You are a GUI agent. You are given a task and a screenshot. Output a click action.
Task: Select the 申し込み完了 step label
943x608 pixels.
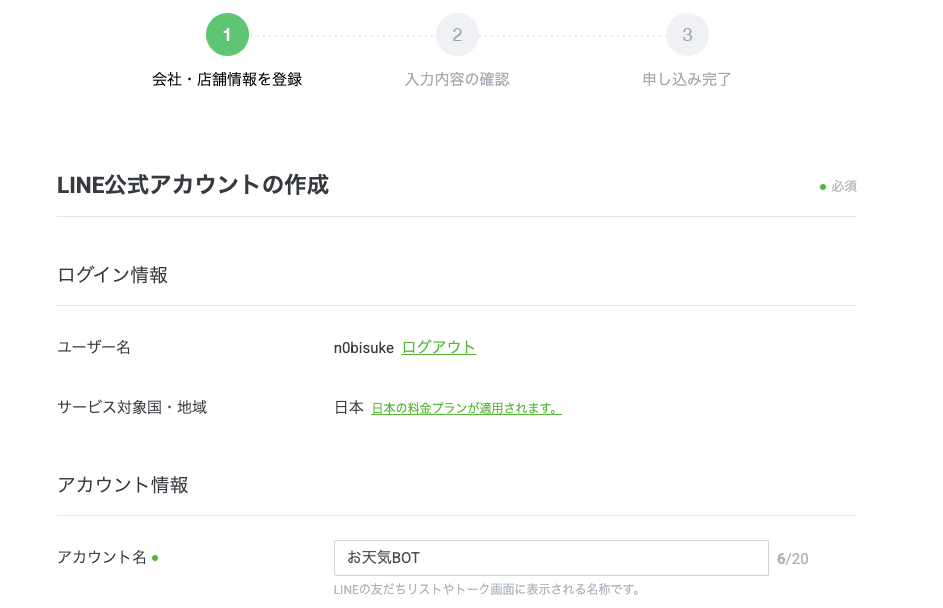click(687, 79)
